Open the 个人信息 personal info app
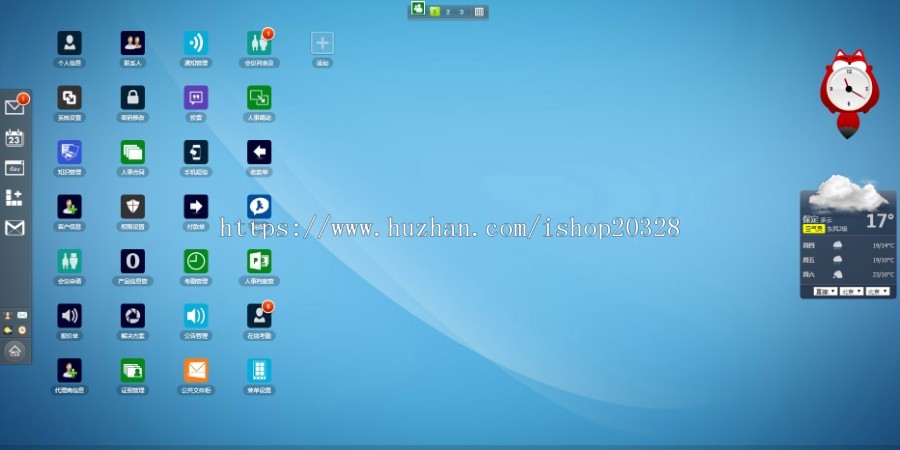 click(69, 43)
